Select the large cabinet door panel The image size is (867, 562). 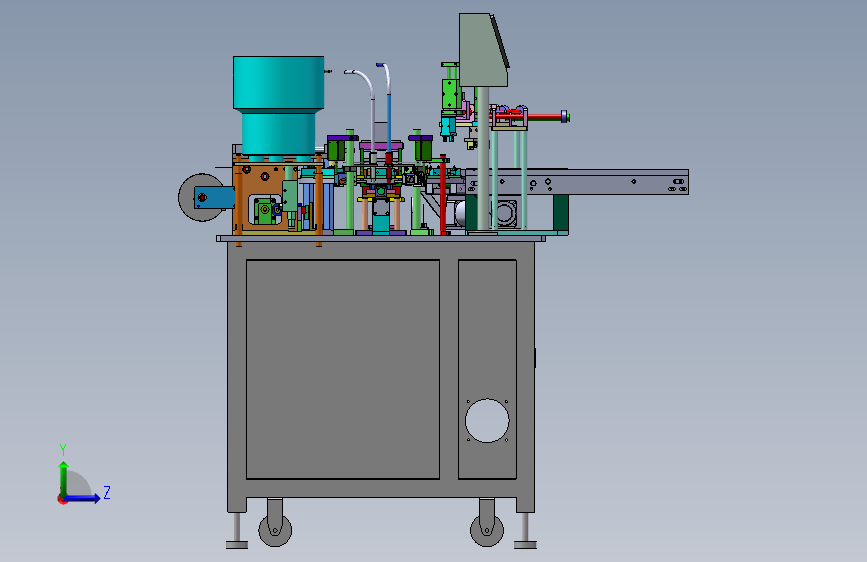click(343, 369)
